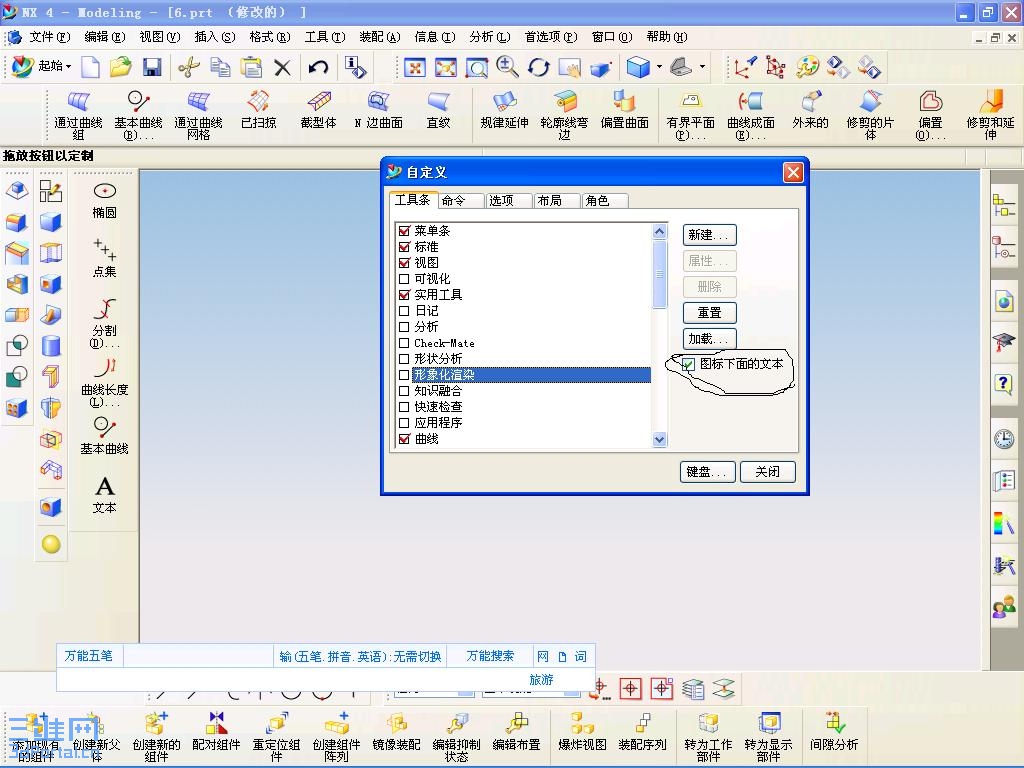Viewport: 1024px width, 768px height.
Task: Expand the shaded cube display style dropdown arrow
Action: click(659, 67)
